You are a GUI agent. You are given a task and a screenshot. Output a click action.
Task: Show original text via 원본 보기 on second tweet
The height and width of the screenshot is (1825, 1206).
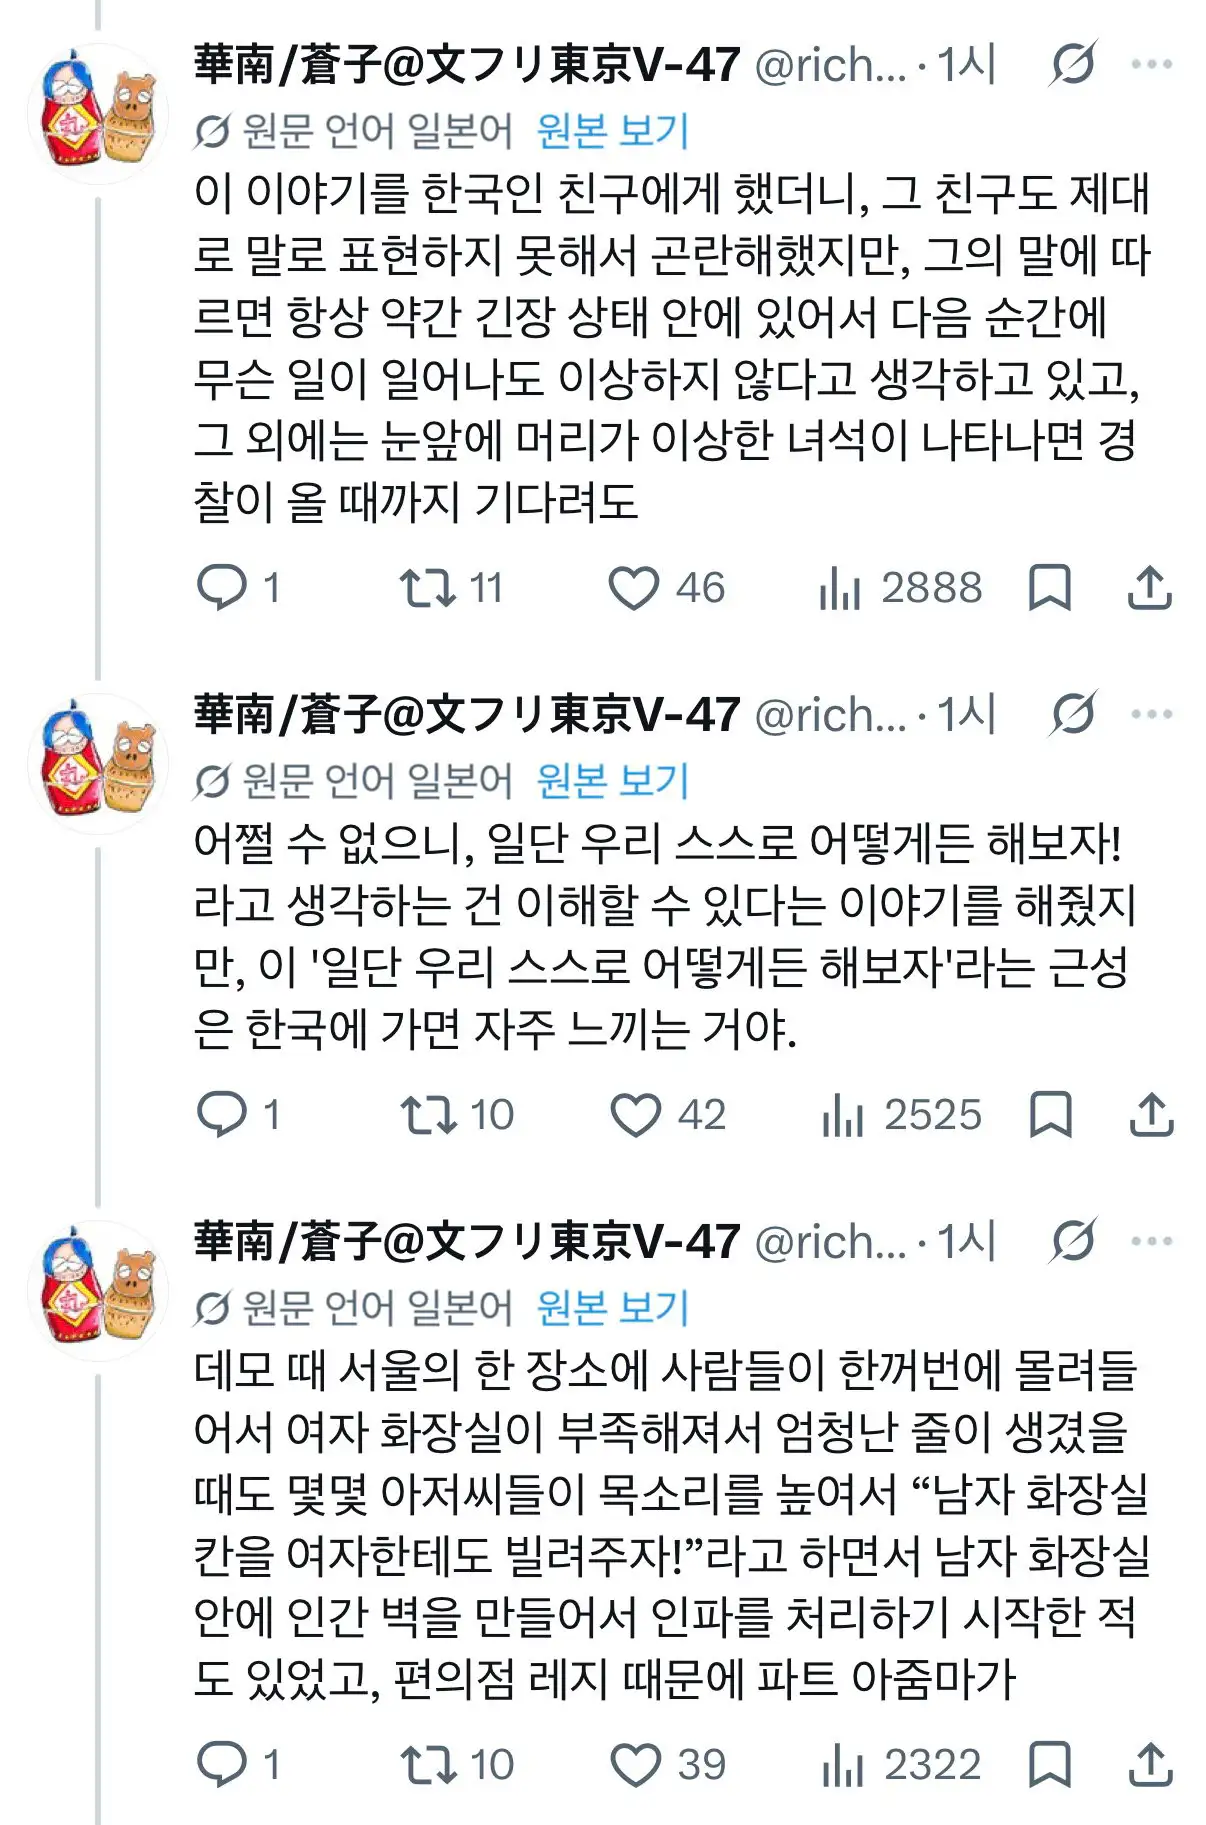coord(613,780)
